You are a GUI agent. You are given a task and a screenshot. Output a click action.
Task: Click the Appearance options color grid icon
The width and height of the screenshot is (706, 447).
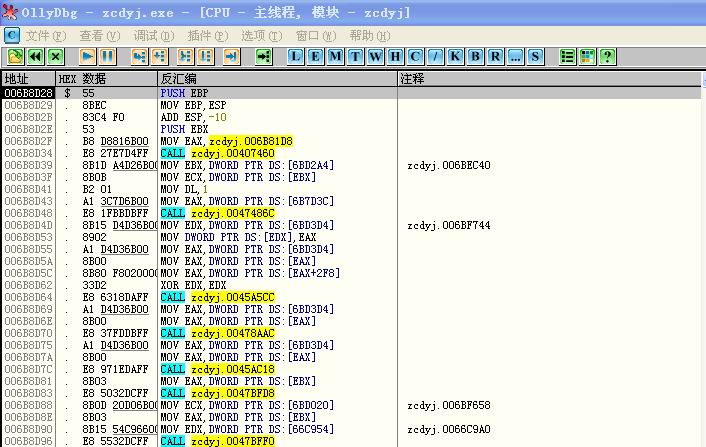[587, 57]
